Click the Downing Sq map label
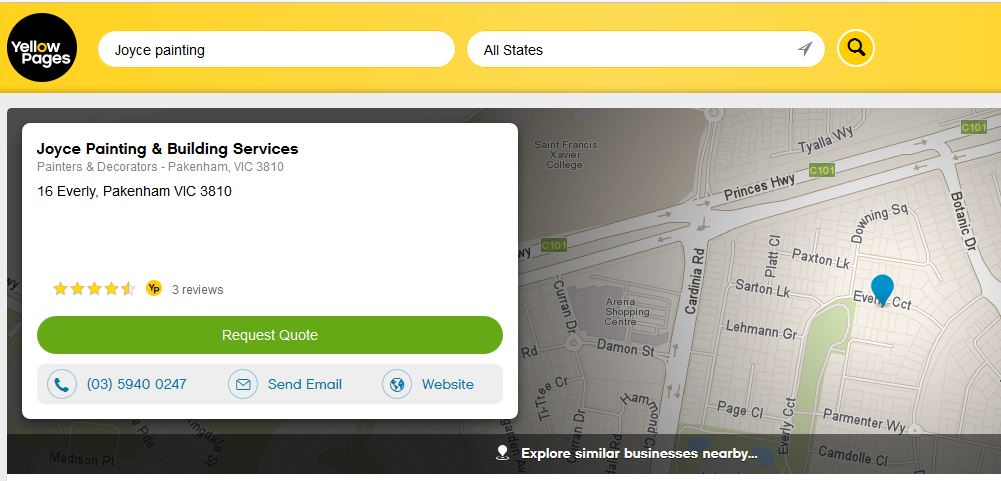Screen dimensions: 1001x481 click(x=879, y=224)
